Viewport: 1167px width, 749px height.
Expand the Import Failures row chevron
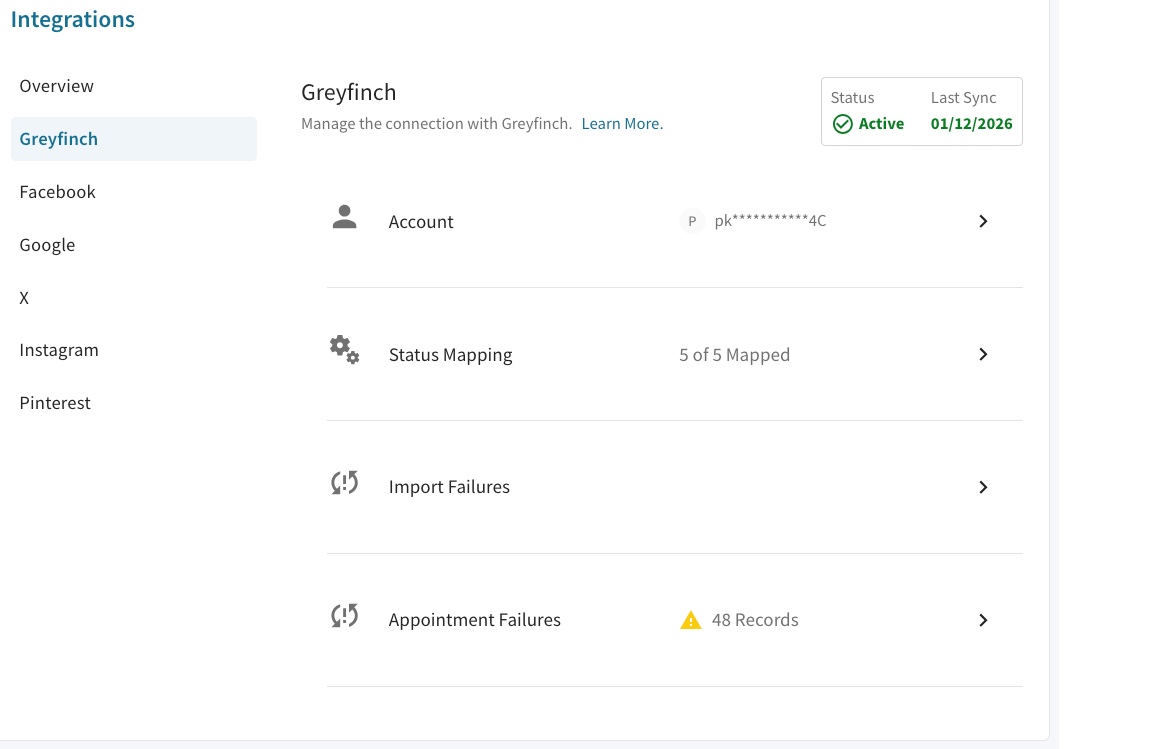[983, 487]
